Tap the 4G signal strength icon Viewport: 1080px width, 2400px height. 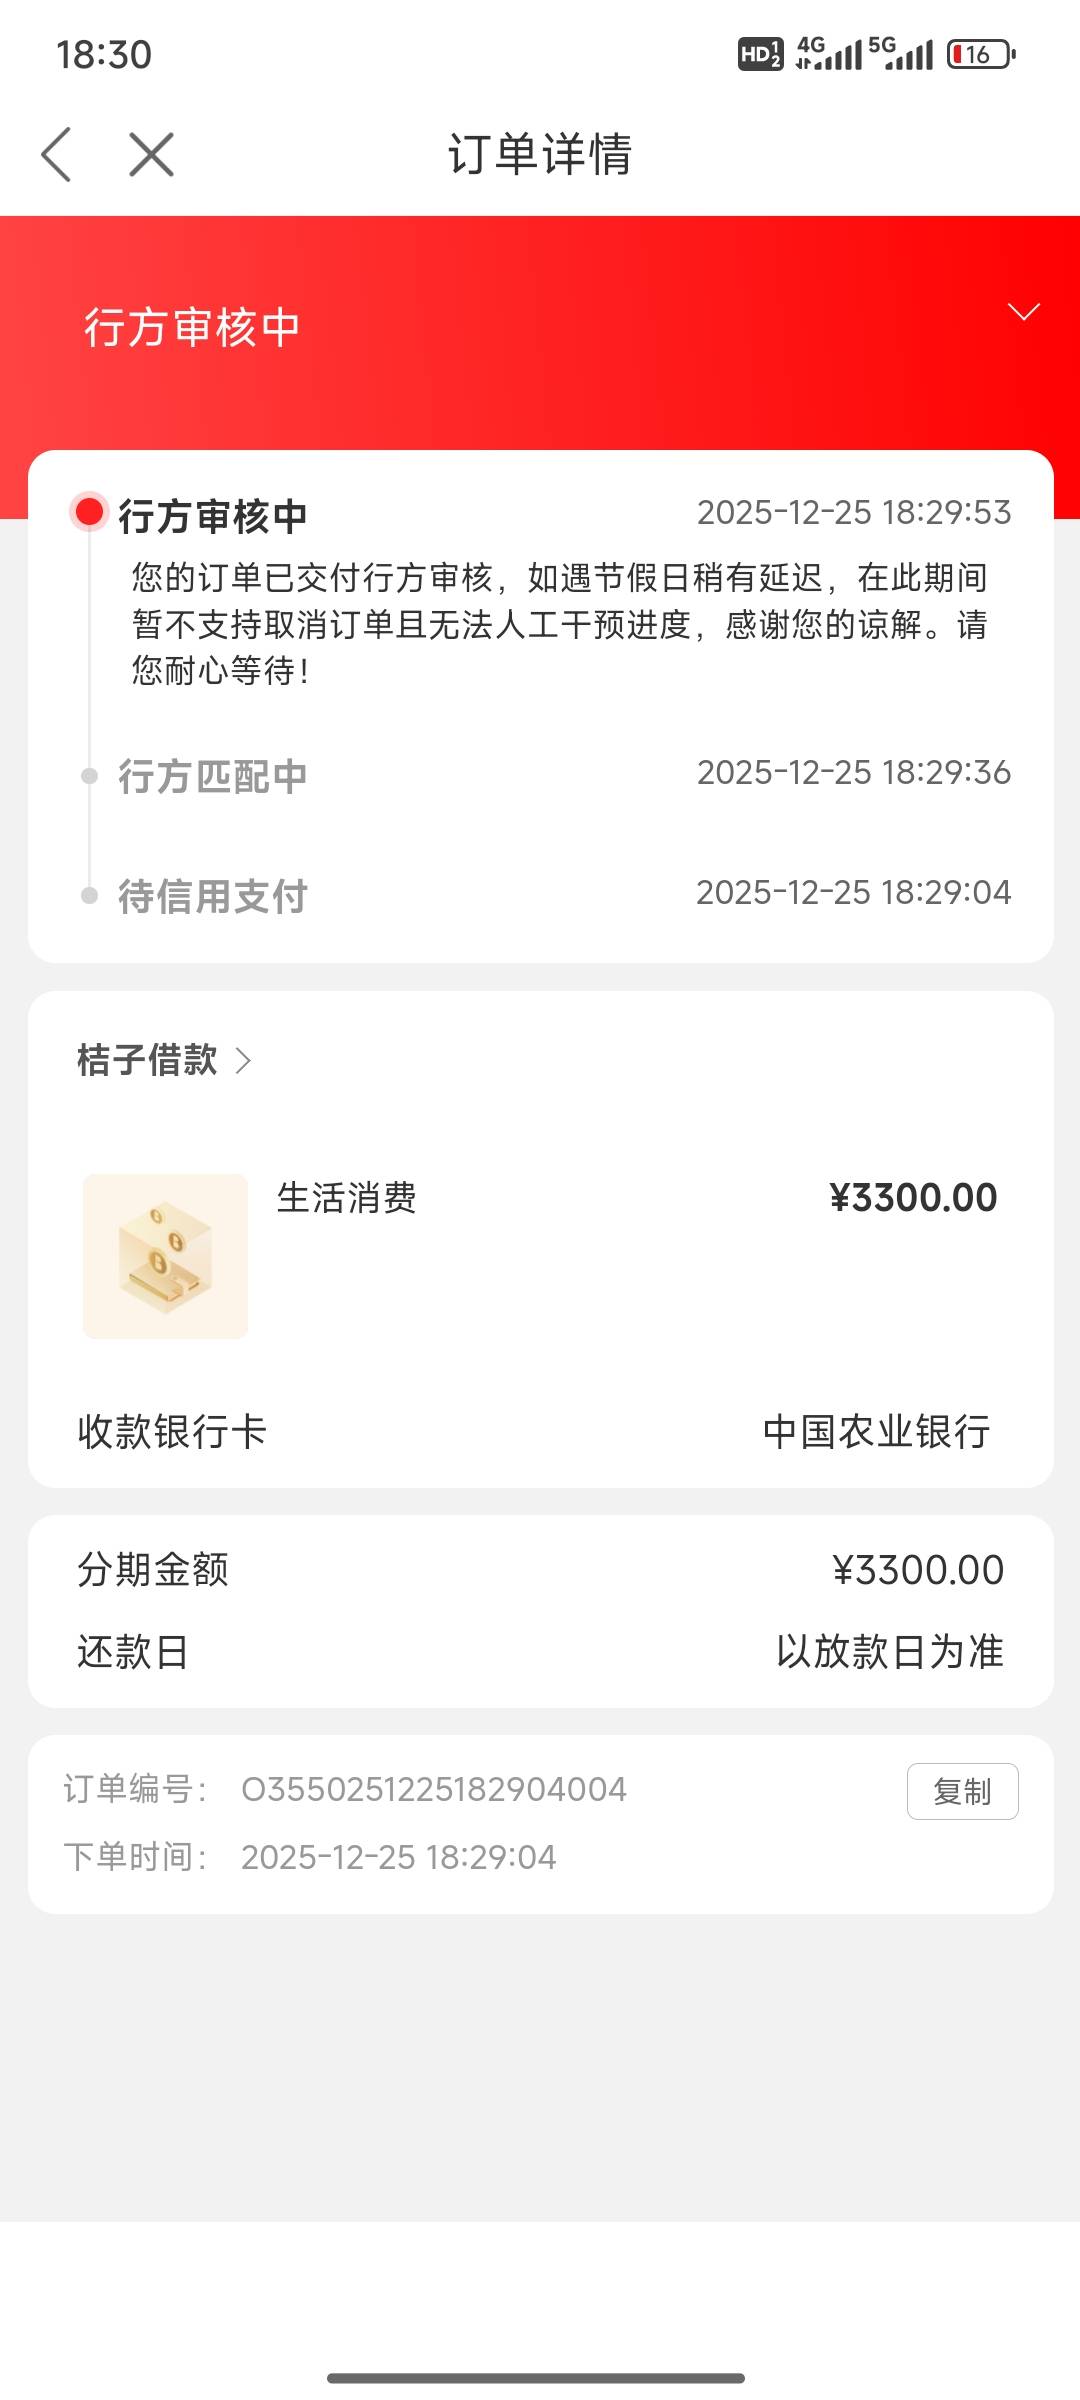829,54
